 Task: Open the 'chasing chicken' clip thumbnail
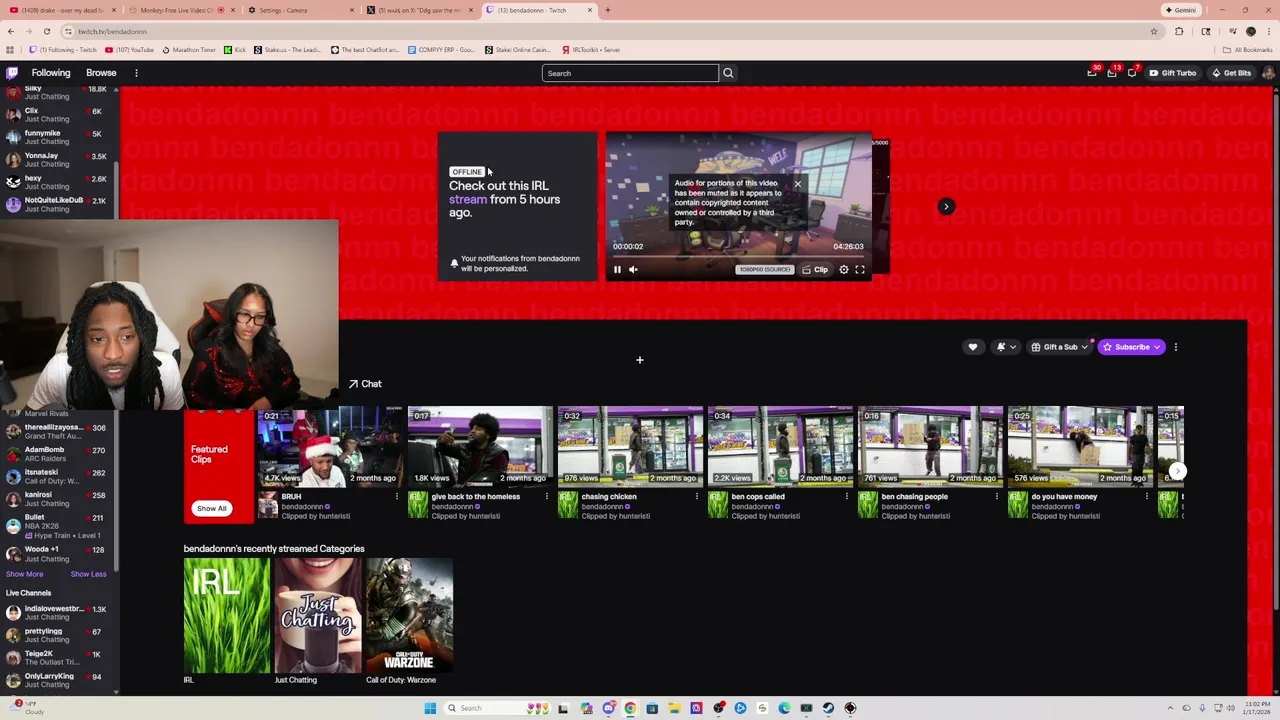[x=630, y=446]
